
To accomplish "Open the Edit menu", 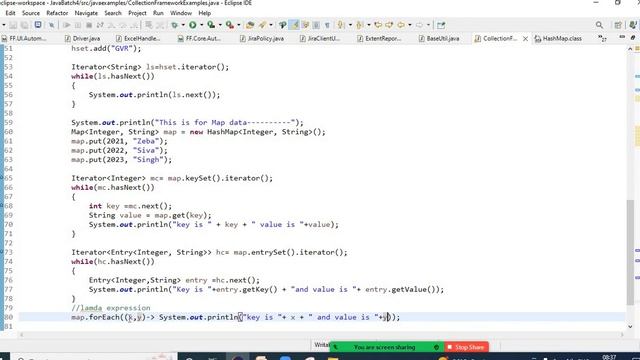I will pos(10,13).
